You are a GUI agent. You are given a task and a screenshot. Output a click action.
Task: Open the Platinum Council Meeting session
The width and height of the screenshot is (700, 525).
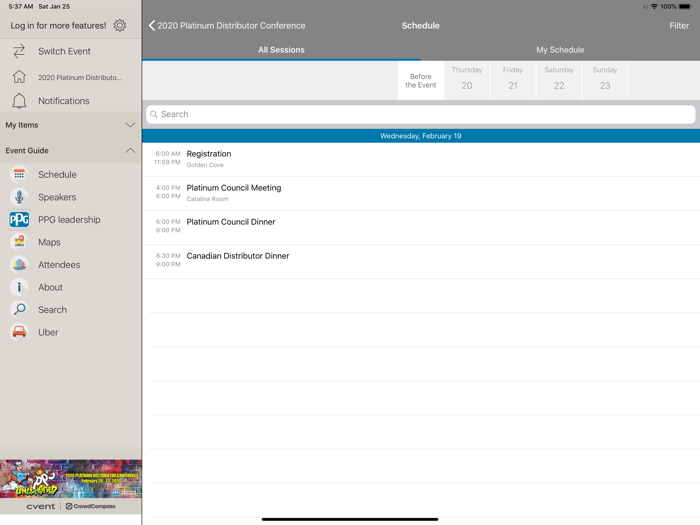click(421, 193)
